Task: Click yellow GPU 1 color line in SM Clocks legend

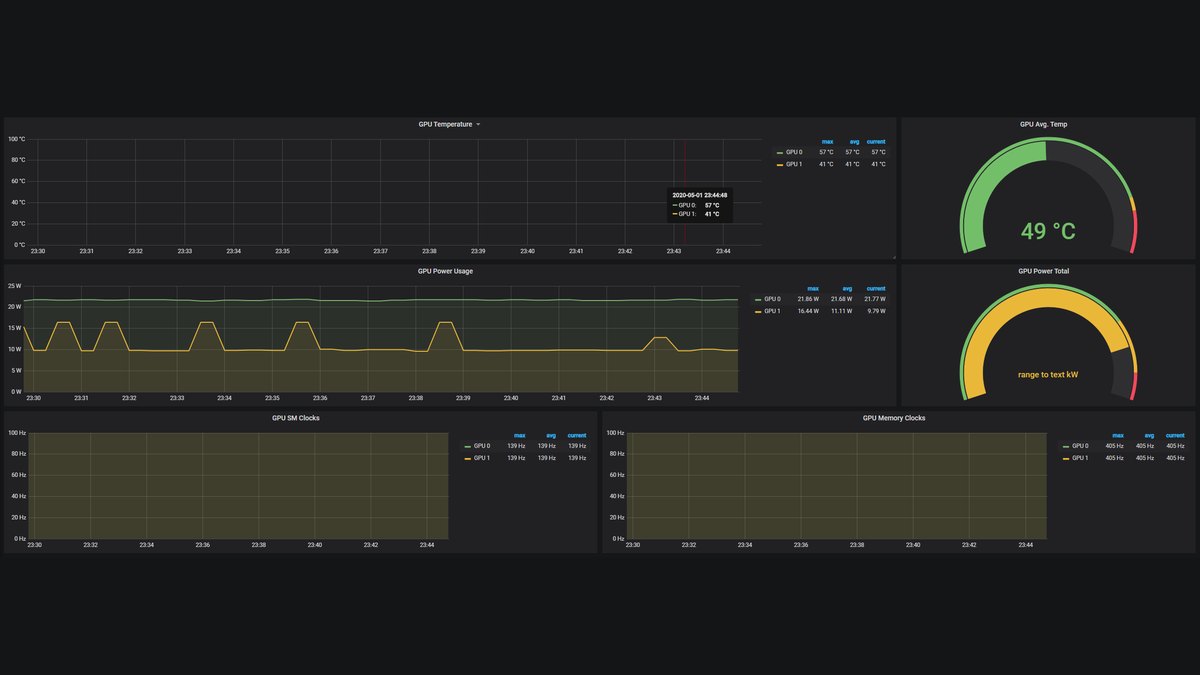Action: 467,458
